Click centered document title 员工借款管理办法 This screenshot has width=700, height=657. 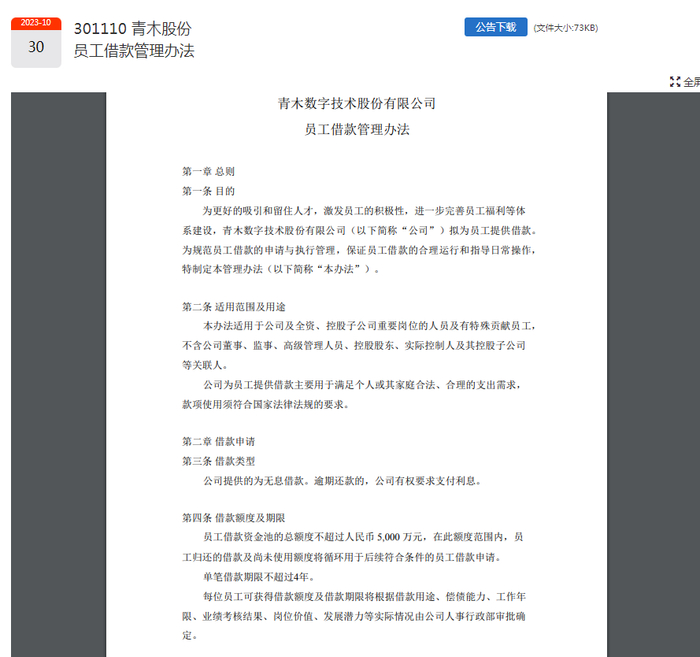(357, 129)
